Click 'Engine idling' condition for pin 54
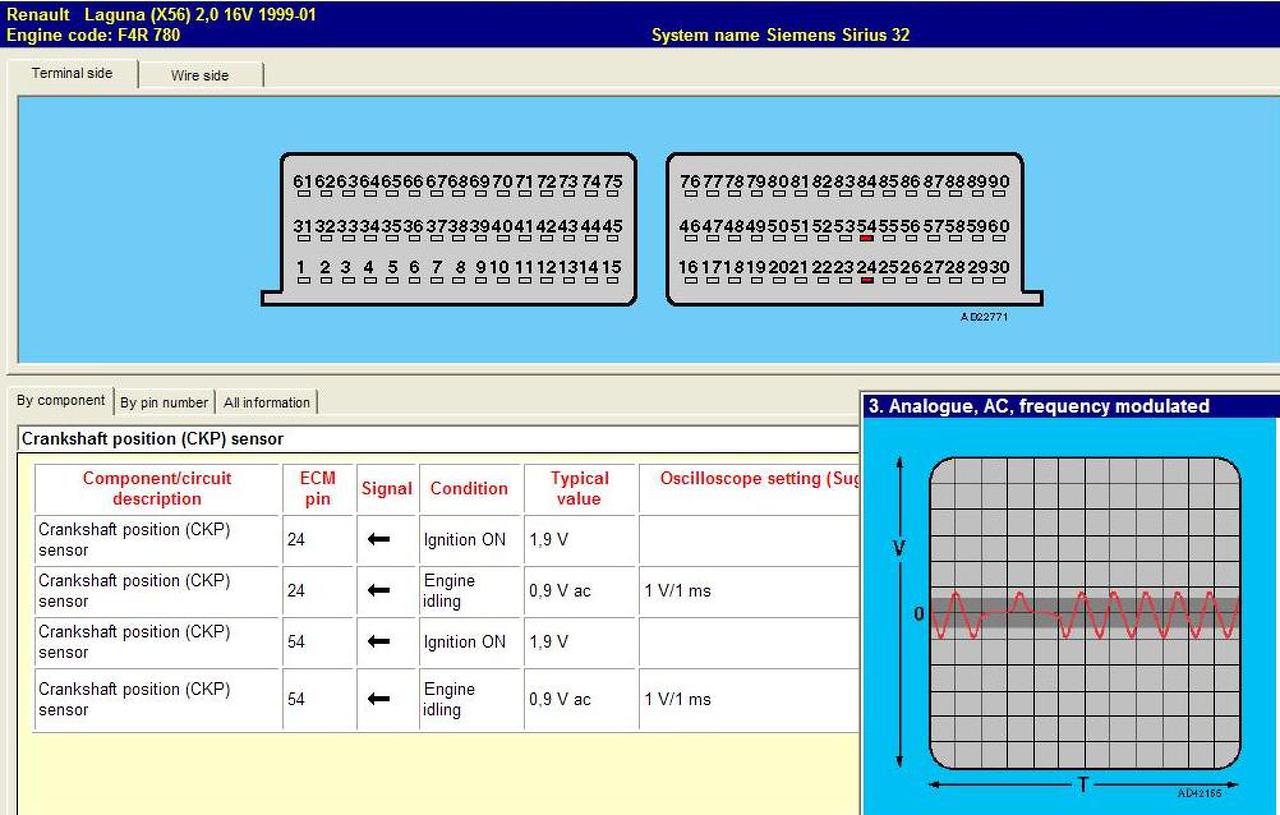1280x815 pixels. click(449, 699)
